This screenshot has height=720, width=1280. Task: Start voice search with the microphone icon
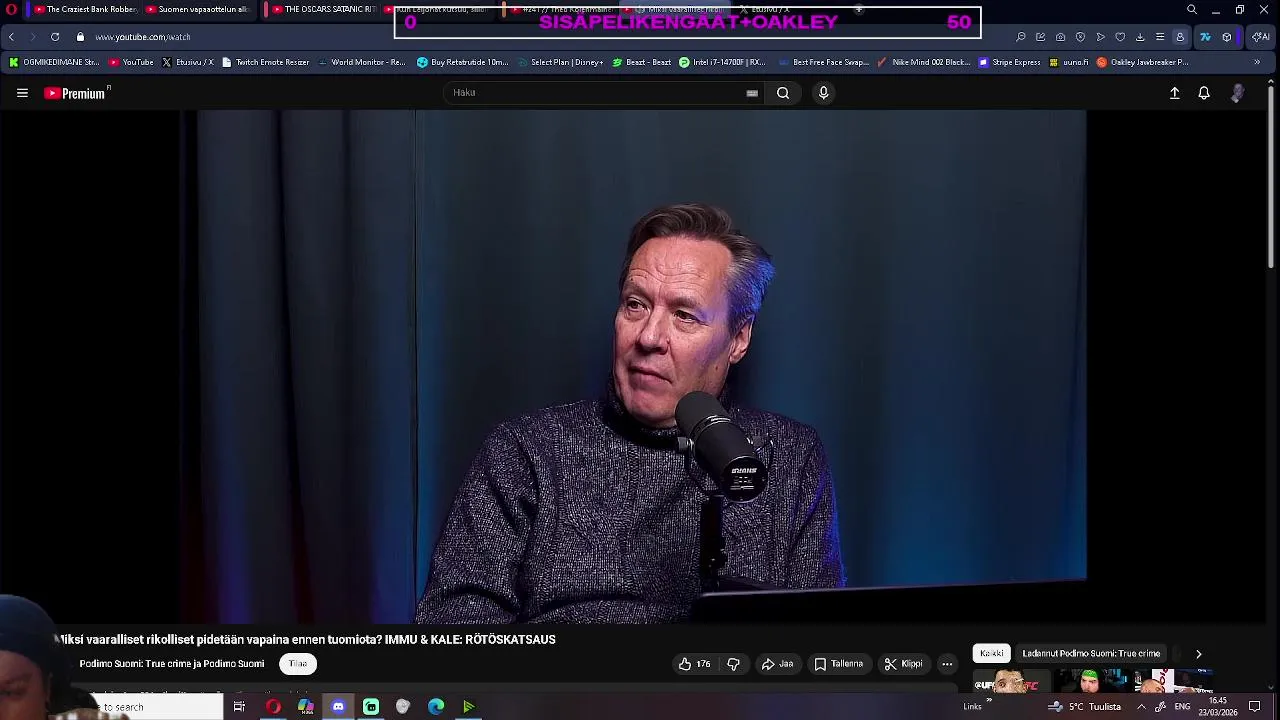click(x=823, y=93)
